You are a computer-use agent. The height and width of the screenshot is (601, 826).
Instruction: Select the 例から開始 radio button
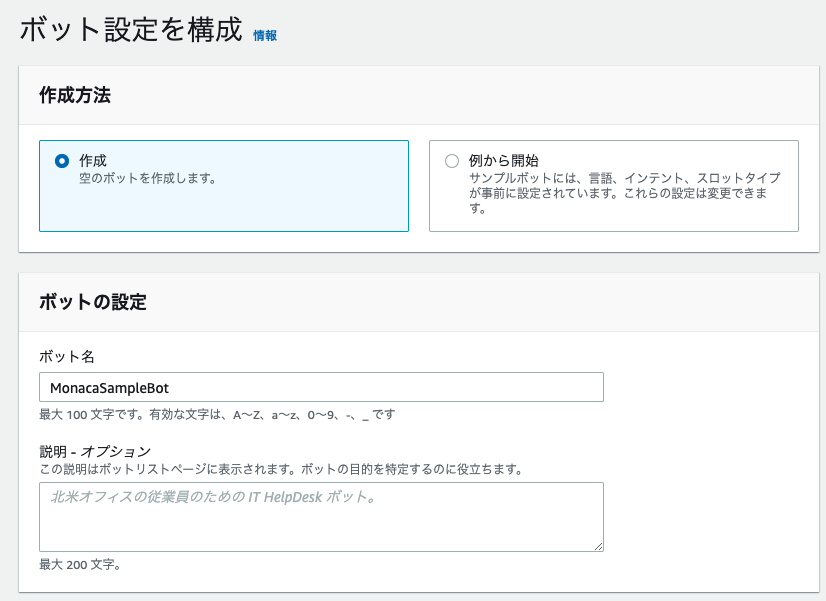[452, 161]
